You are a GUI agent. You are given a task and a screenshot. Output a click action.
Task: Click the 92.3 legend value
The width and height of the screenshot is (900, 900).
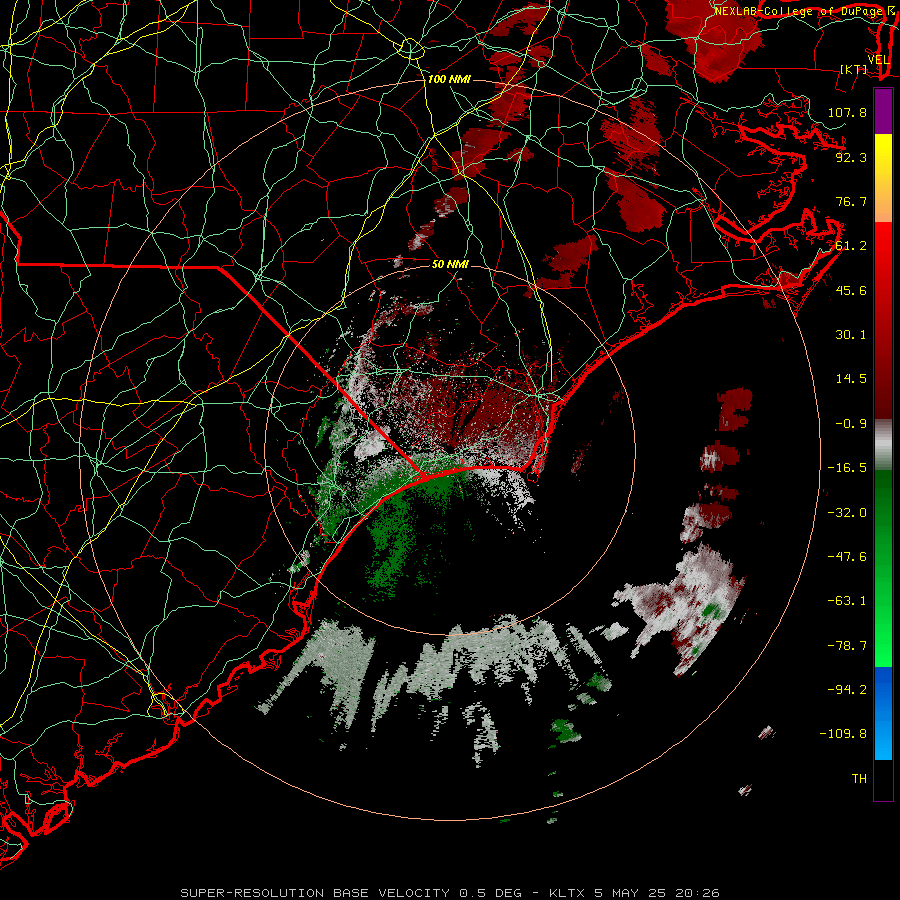851,157
